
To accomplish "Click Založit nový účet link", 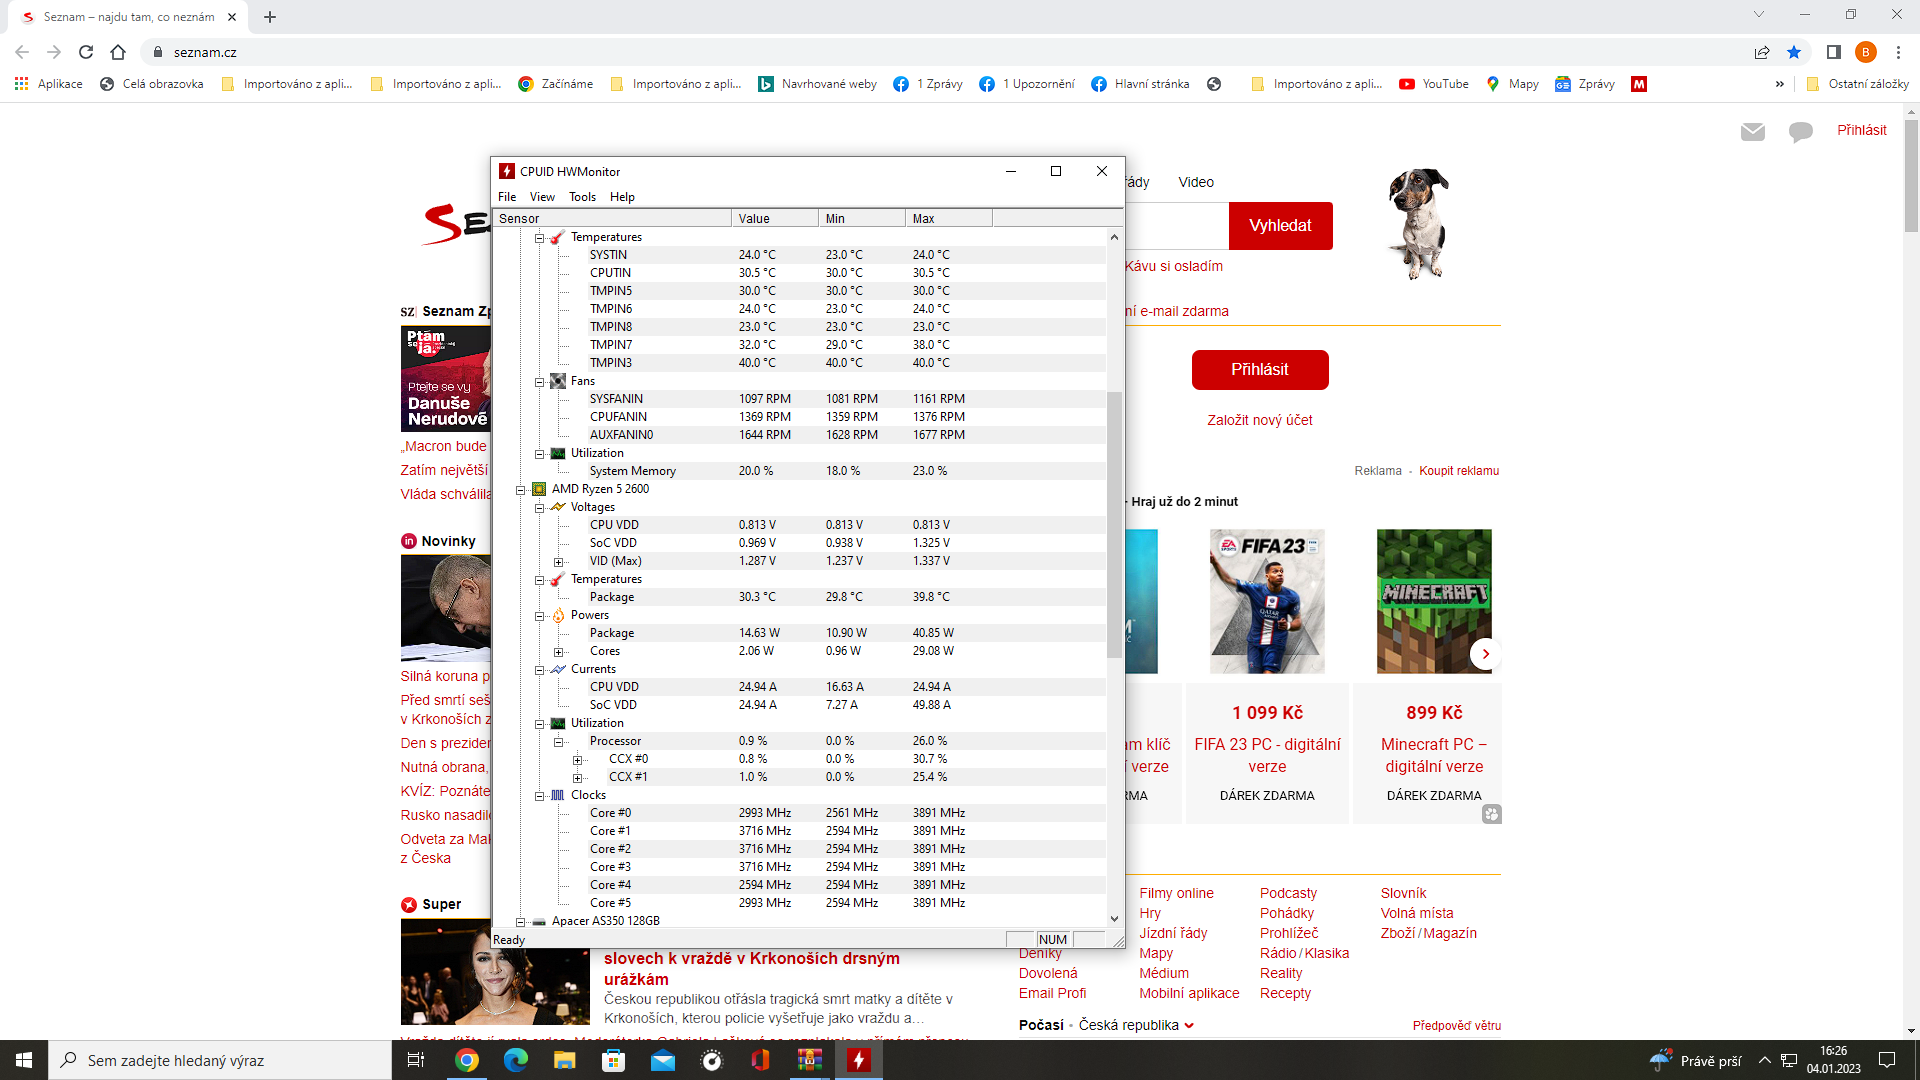I will click(x=1259, y=420).
